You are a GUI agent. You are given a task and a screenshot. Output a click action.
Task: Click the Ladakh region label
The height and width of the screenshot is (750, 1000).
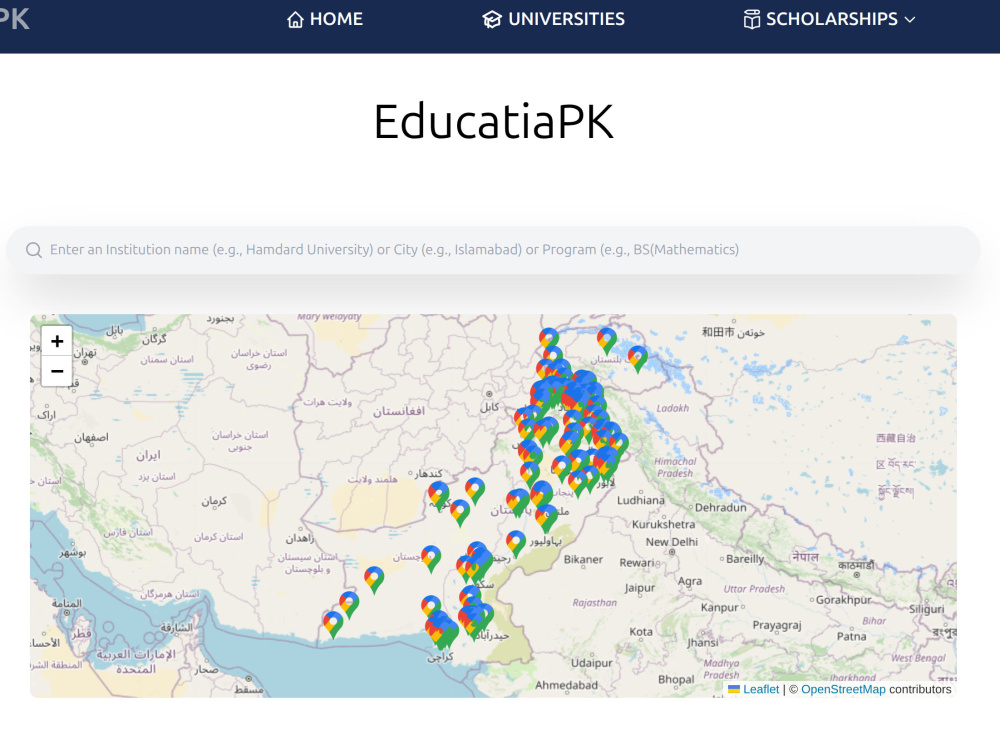(x=672, y=408)
